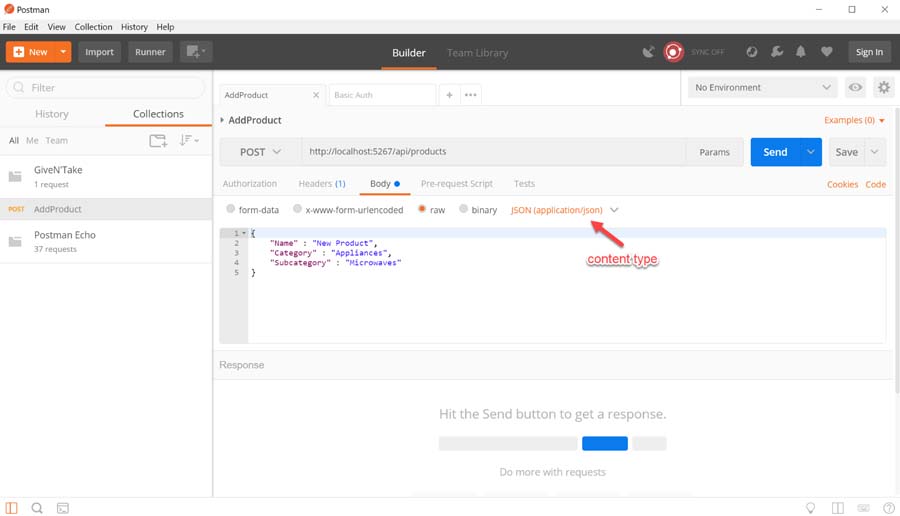Click the sync status icon
The image size is (900, 516).
pos(674,52)
